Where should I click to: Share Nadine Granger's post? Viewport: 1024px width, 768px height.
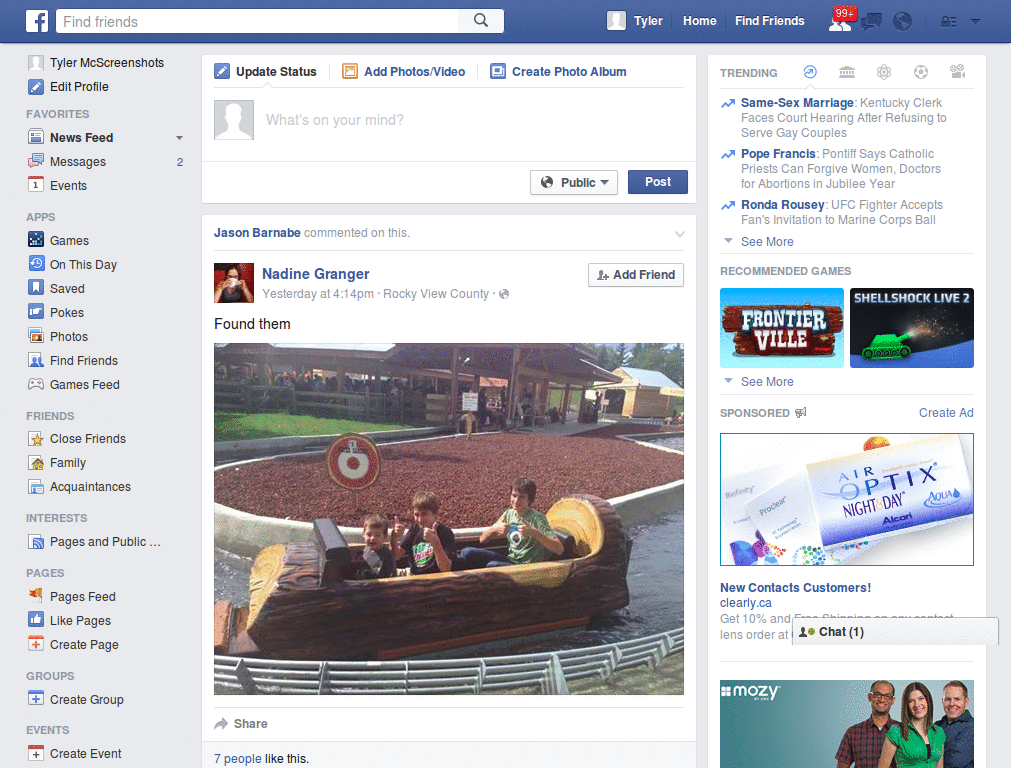[241, 724]
